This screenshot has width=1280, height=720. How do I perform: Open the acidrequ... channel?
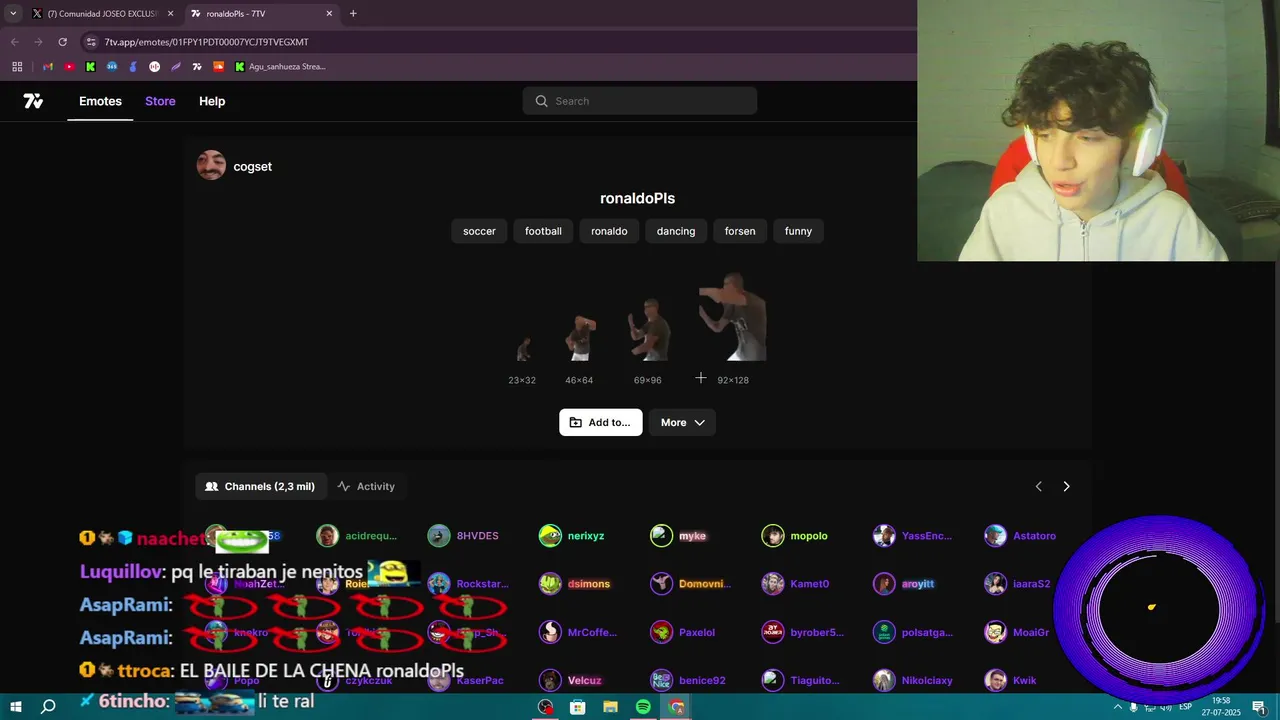pyautogui.click(x=357, y=536)
